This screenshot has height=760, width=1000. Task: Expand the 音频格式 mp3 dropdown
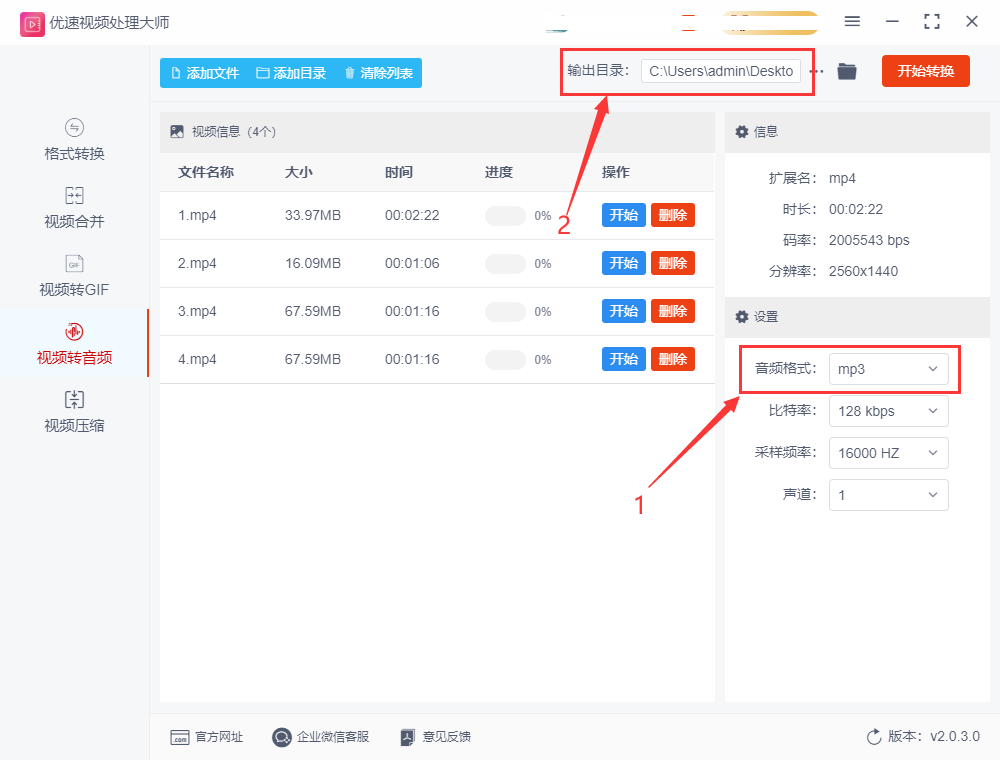pyautogui.click(x=888, y=369)
